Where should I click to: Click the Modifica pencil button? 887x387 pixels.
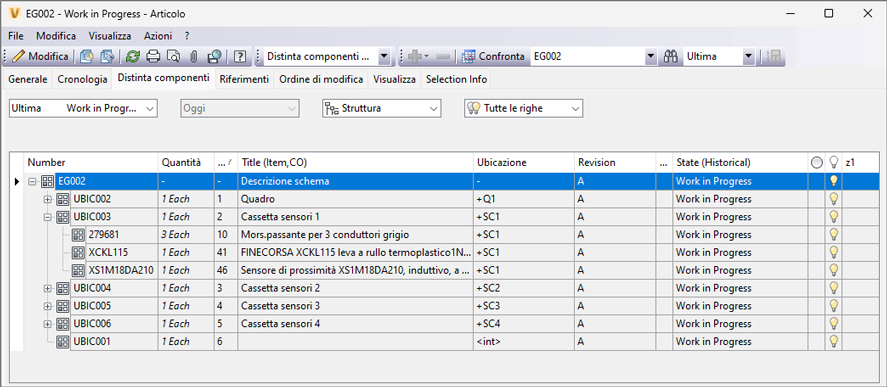click(40, 57)
